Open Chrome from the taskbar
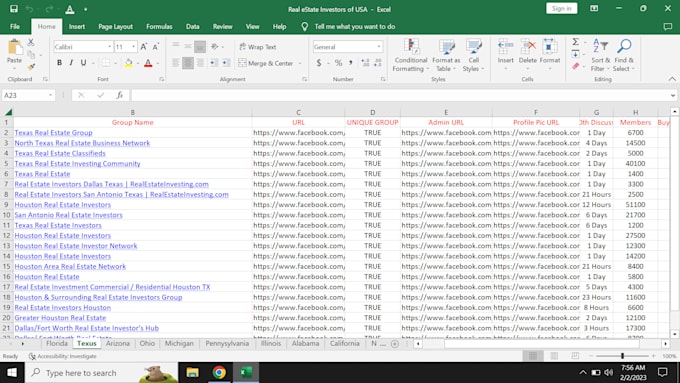Viewport: 680px width, 383px height. 219,373
